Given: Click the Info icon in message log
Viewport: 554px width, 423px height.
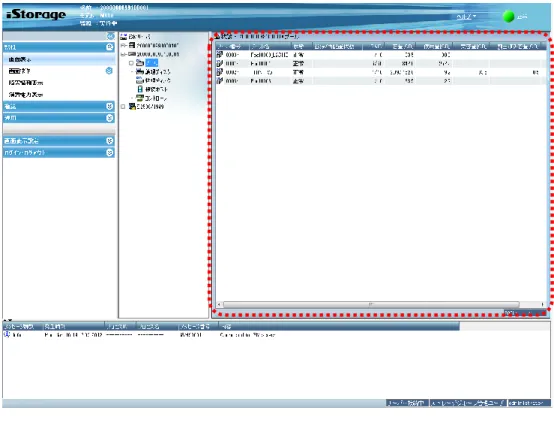Looking at the screenshot, I should point(7,334).
